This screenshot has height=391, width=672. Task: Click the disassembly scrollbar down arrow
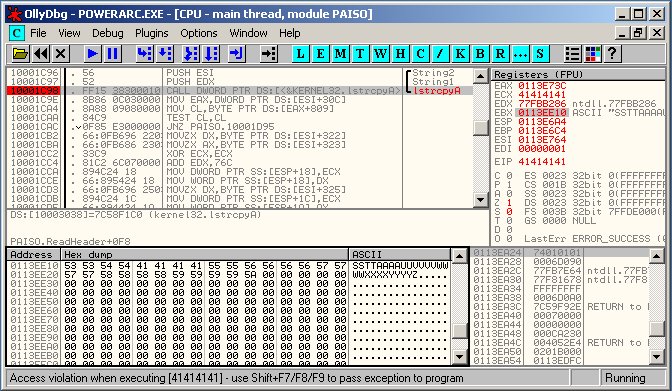click(x=480, y=199)
